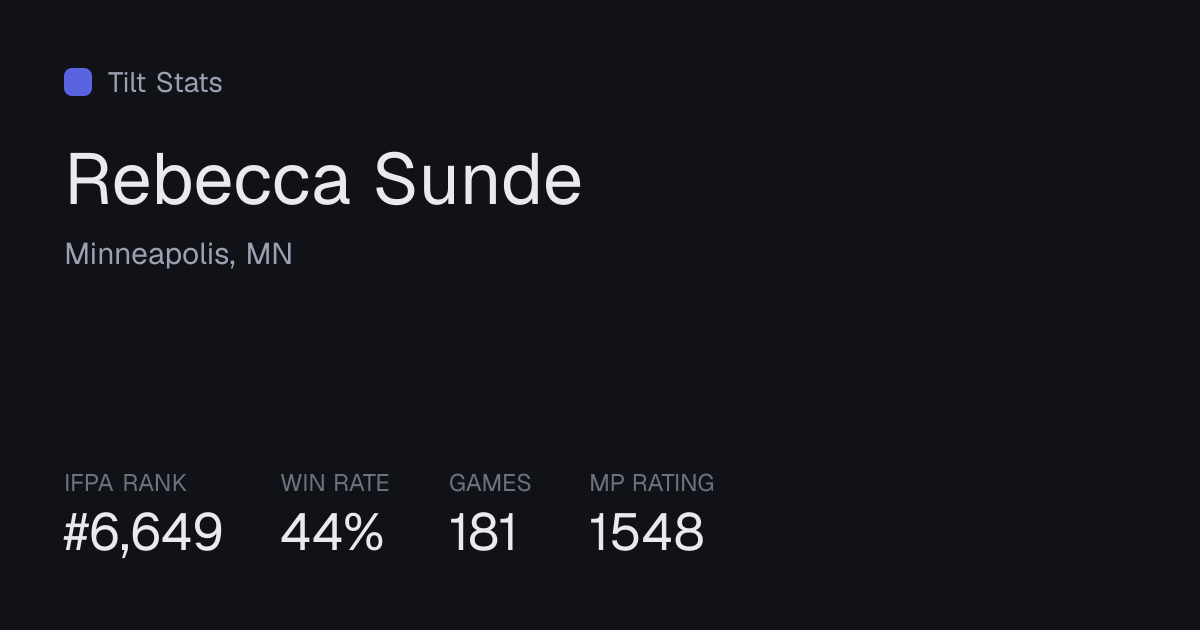The image size is (1200, 630).
Task: Click the hash symbol before 6,649
Action: [x=76, y=532]
